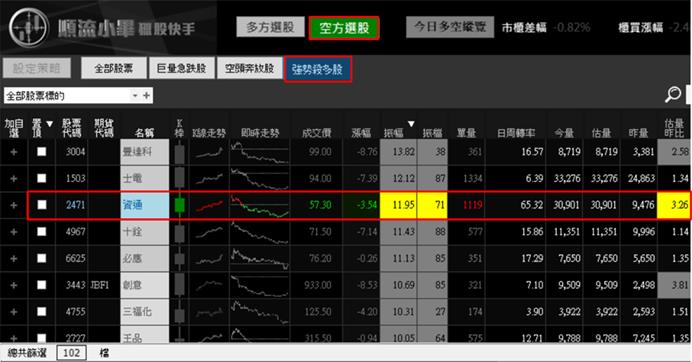Open the 即時走勢 mini chart for 3443 創意

coord(260,286)
